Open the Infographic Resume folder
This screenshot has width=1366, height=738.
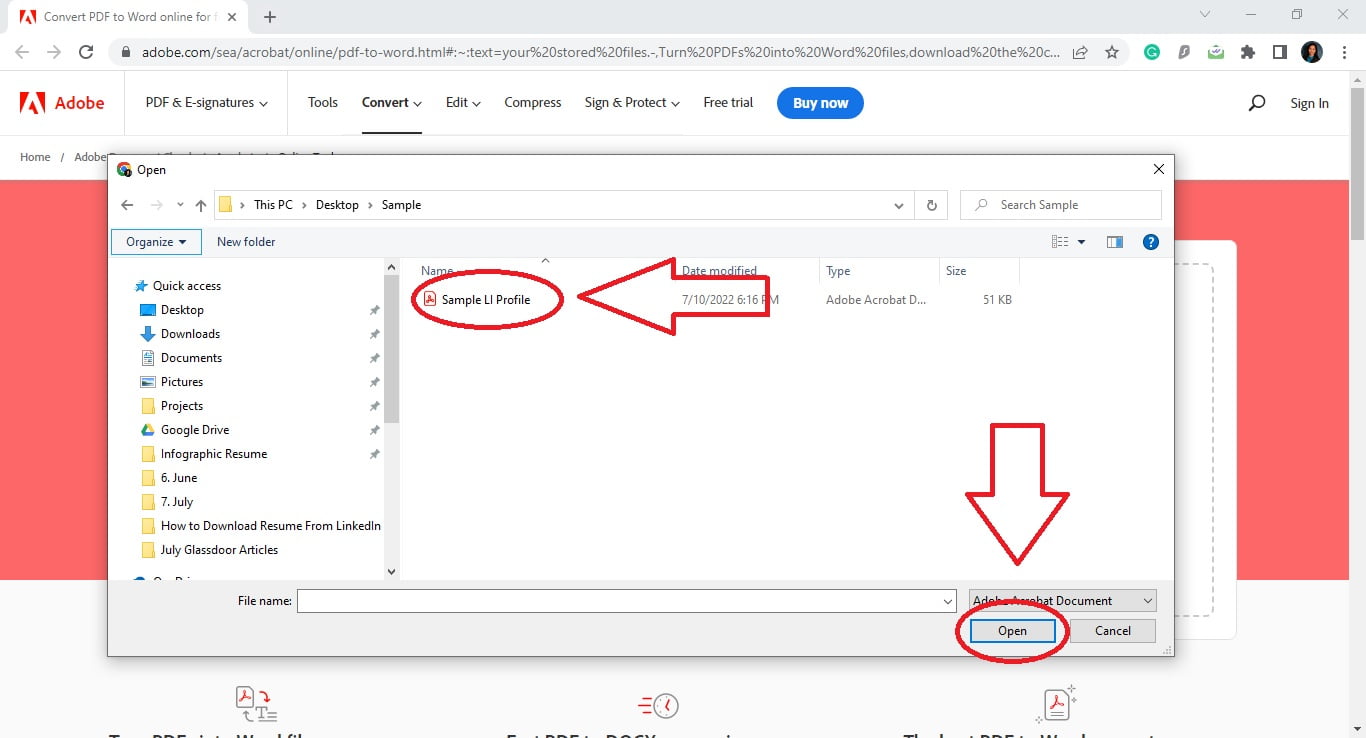(214, 454)
